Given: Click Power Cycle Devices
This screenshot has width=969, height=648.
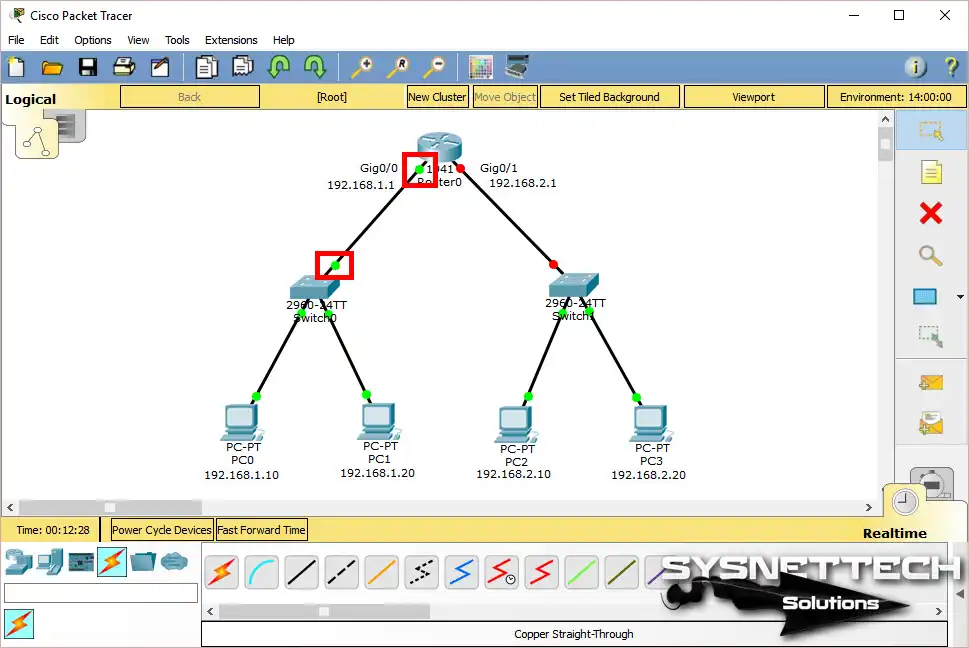Looking at the screenshot, I should pos(162,530).
